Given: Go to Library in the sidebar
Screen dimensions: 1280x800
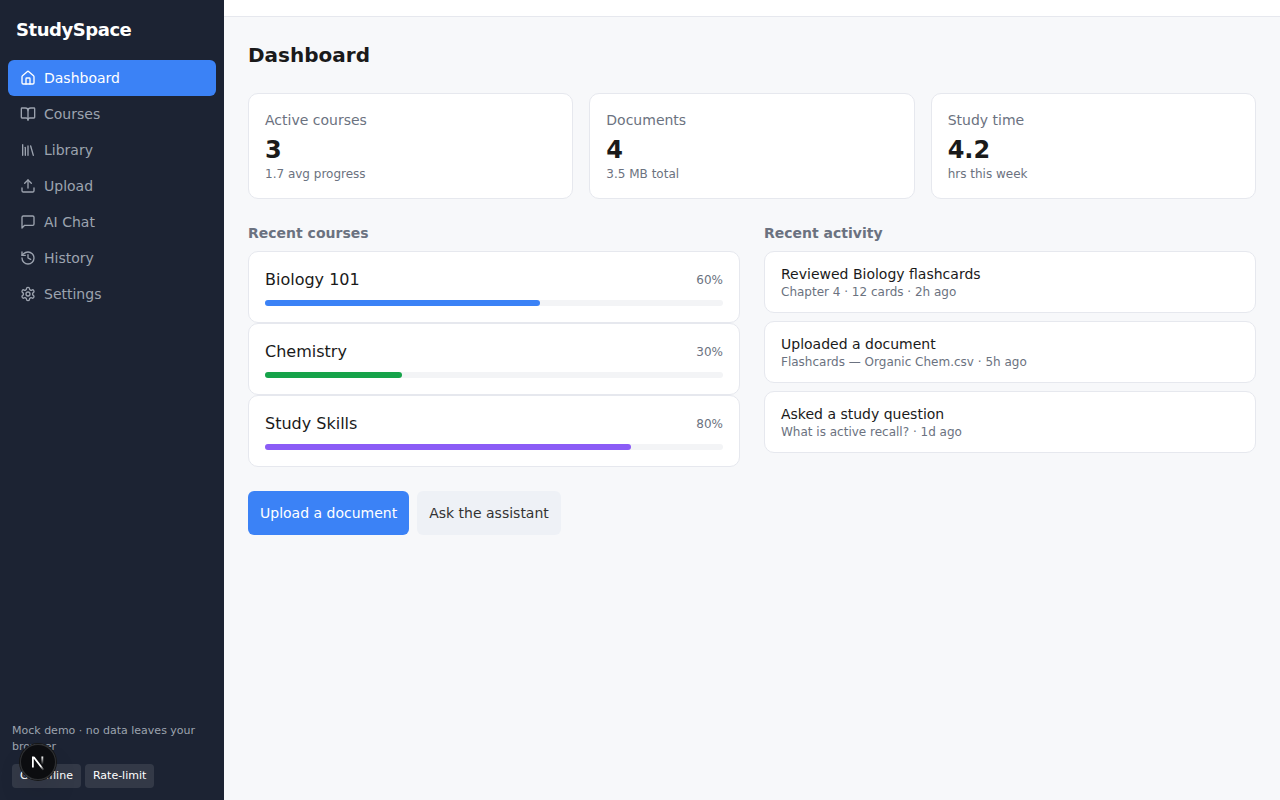Looking at the screenshot, I should (x=112, y=150).
